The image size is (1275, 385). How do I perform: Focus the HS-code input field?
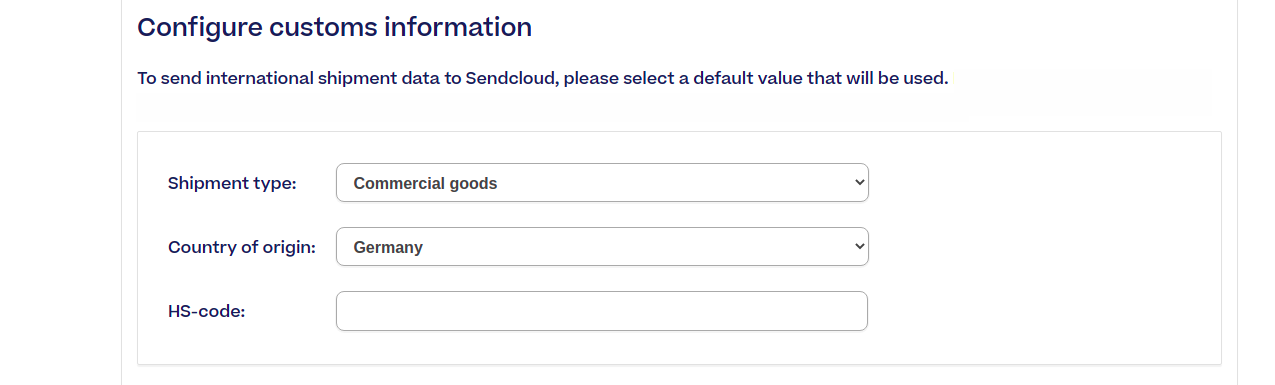pyautogui.click(x=602, y=311)
